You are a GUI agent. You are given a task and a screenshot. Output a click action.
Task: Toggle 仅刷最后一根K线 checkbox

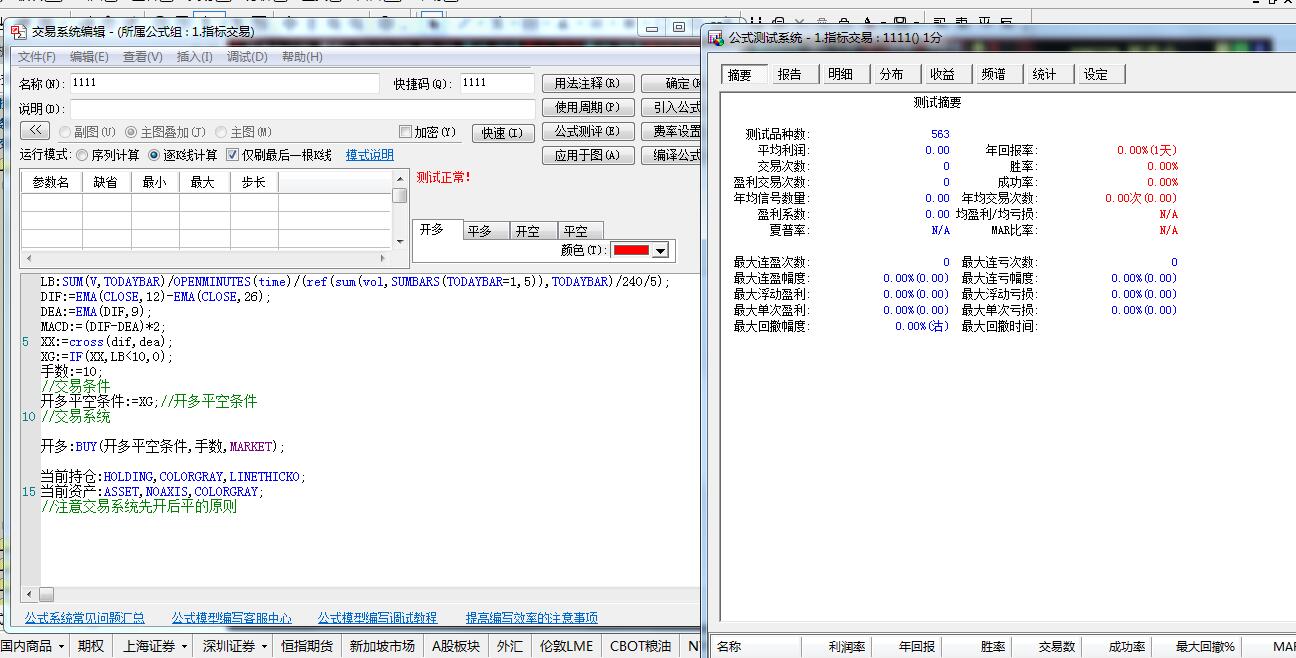233,155
